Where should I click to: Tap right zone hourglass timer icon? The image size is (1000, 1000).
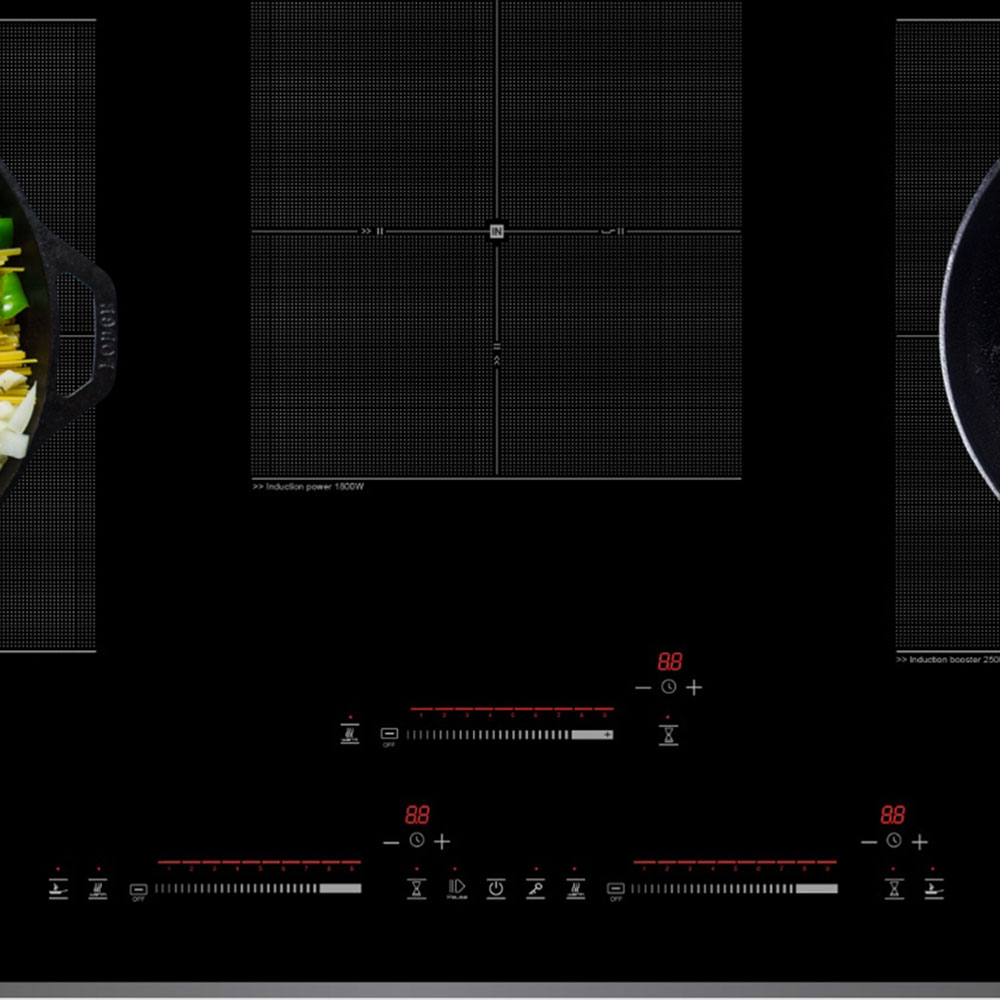tap(894, 888)
